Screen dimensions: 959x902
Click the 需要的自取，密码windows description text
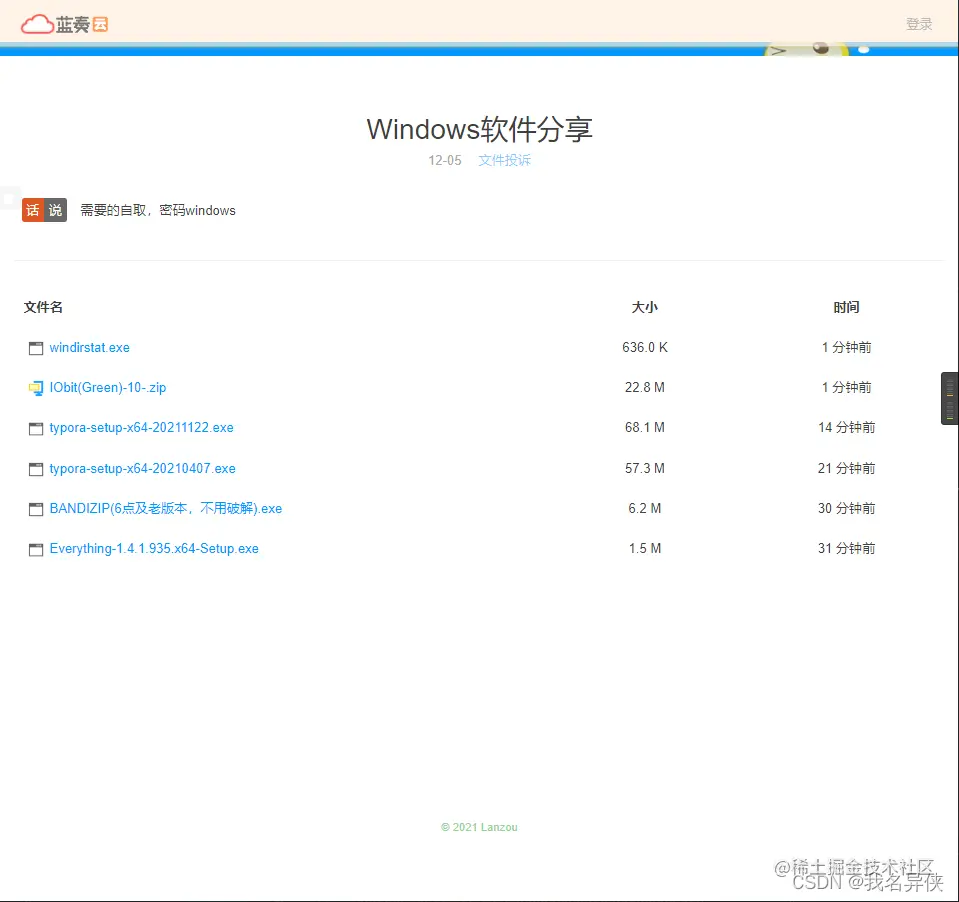point(158,210)
